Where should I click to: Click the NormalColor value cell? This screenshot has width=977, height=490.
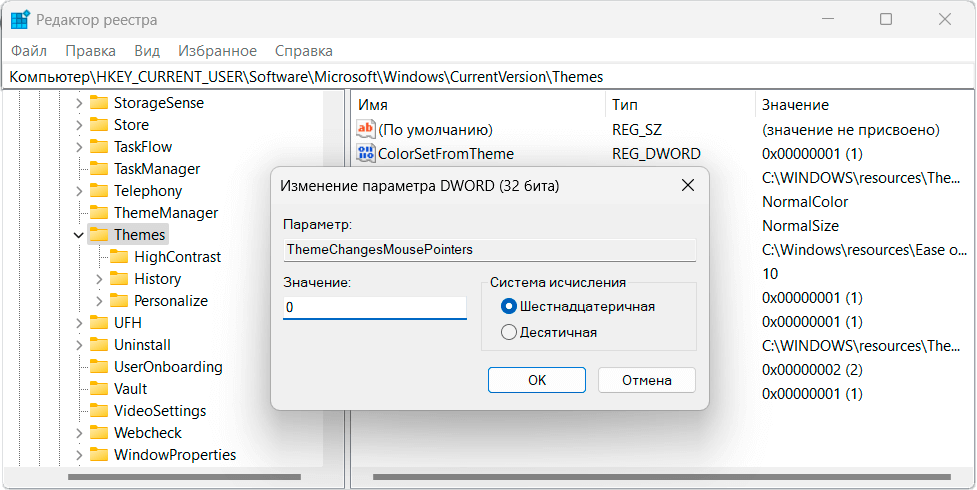[x=805, y=202]
